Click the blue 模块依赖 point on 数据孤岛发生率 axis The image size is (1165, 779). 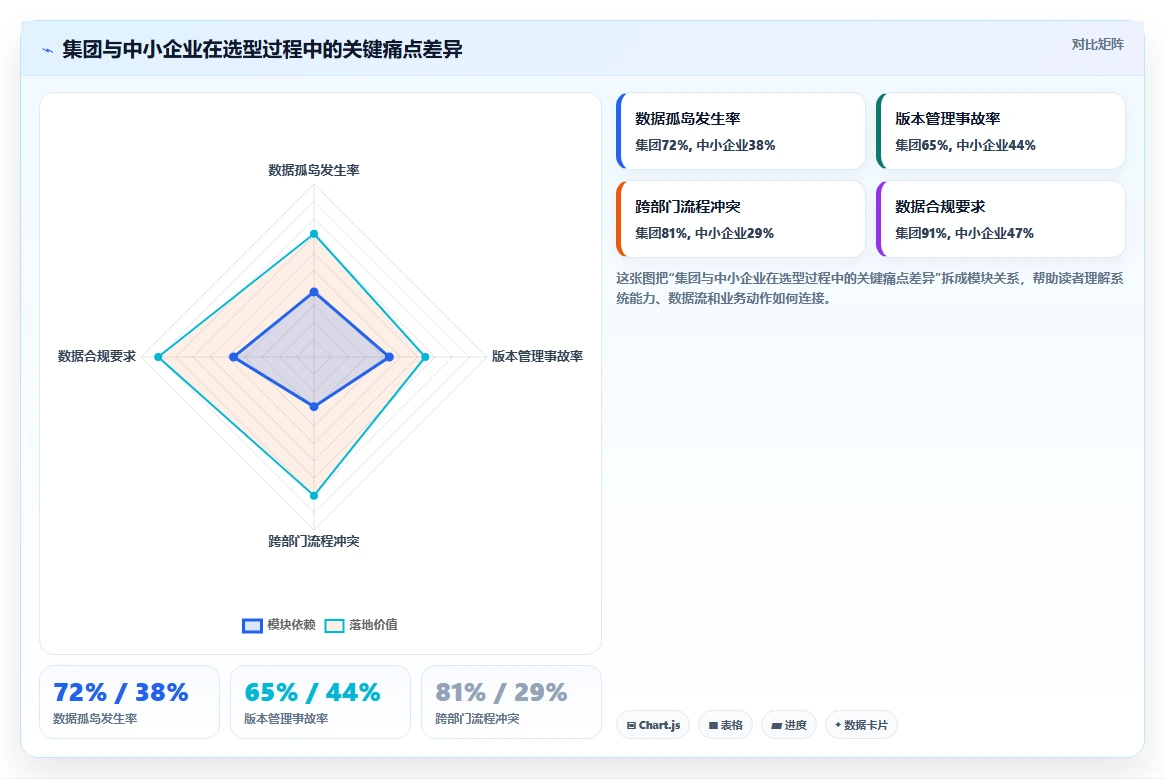tap(314, 292)
